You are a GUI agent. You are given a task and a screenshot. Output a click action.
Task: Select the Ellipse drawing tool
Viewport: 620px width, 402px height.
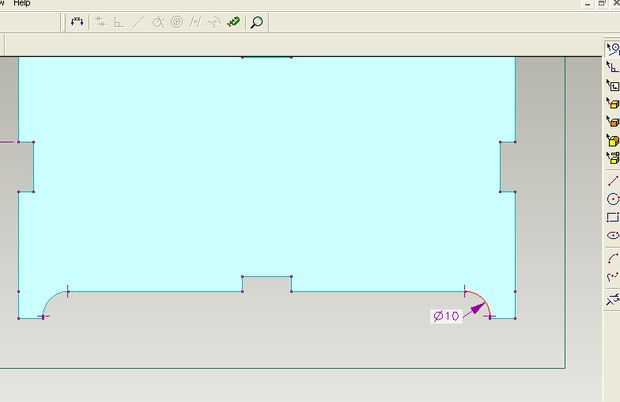coord(613,235)
